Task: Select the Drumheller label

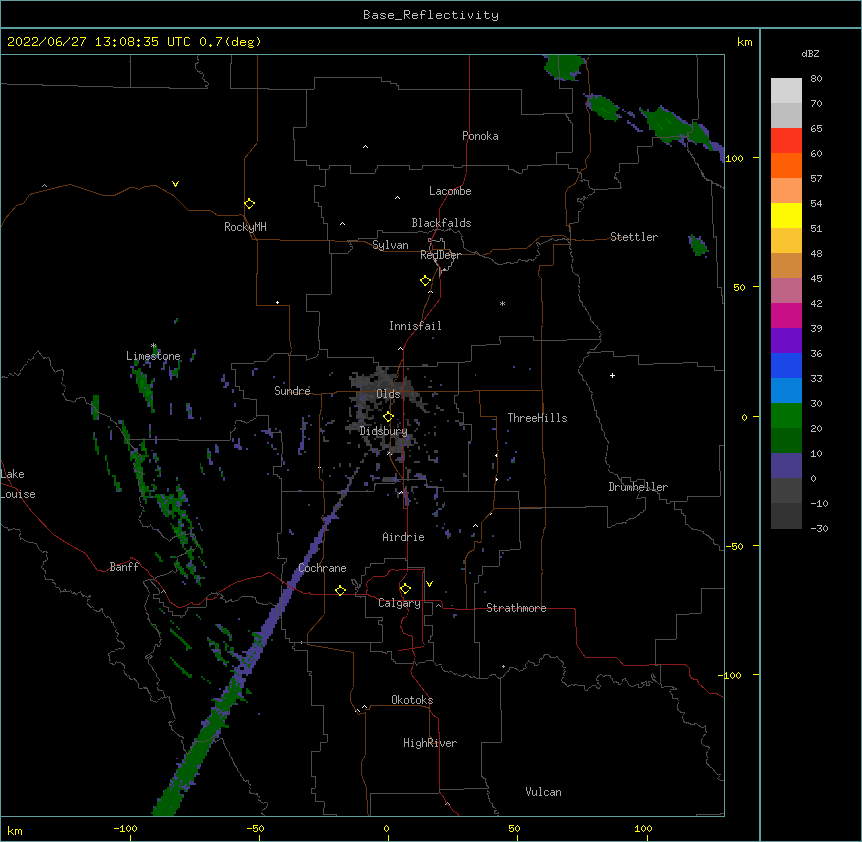Action: click(x=638, y=487)
